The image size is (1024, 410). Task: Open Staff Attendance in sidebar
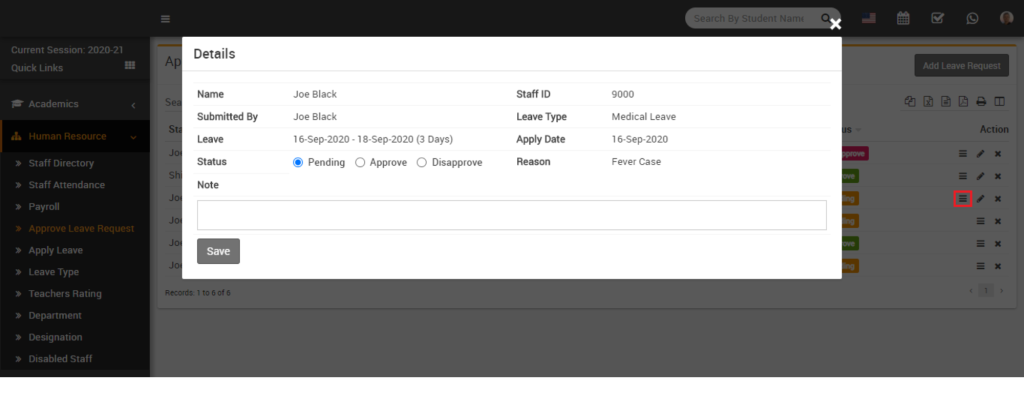(x=67, y=185)
